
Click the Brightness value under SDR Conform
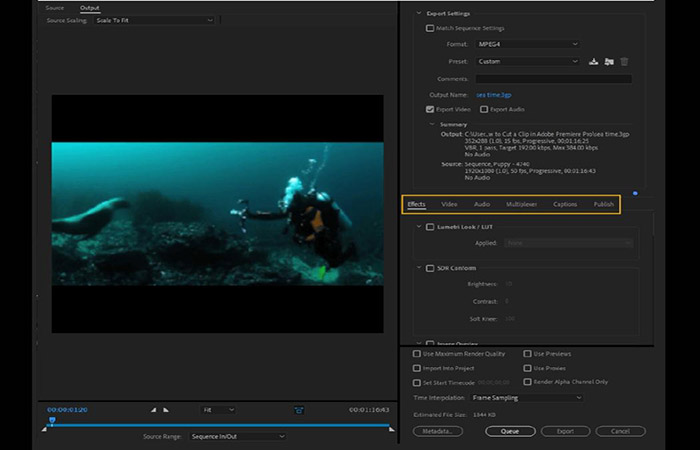click(x=508, y=284)
